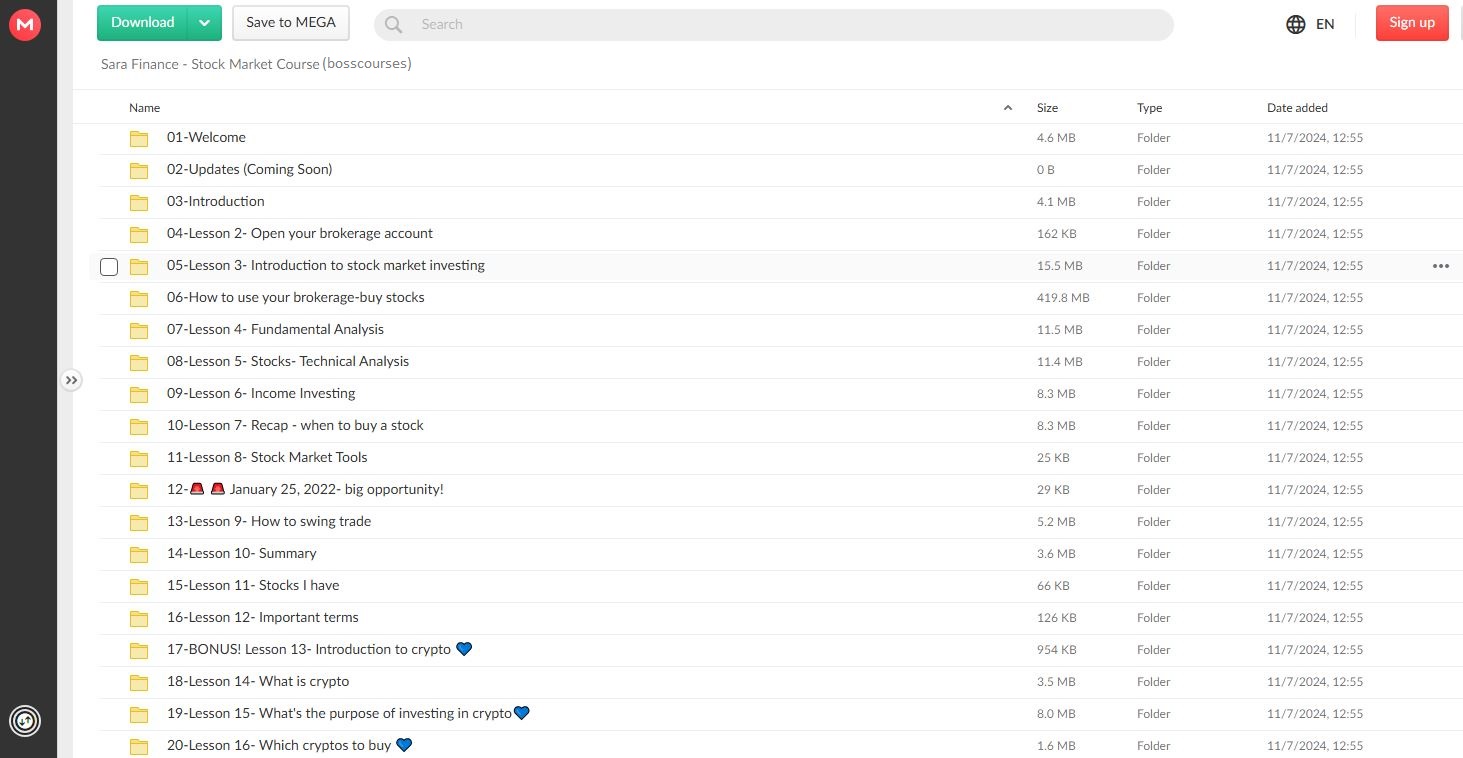Click the Save to MEGA button
This screenshot has height=758, width=1463.
click(x=291, y=23)
